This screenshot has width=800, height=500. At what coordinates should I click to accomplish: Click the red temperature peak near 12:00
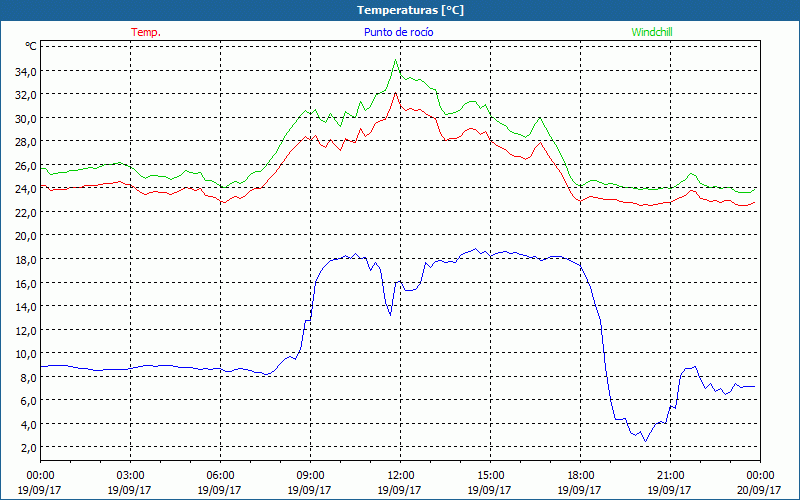395,93
